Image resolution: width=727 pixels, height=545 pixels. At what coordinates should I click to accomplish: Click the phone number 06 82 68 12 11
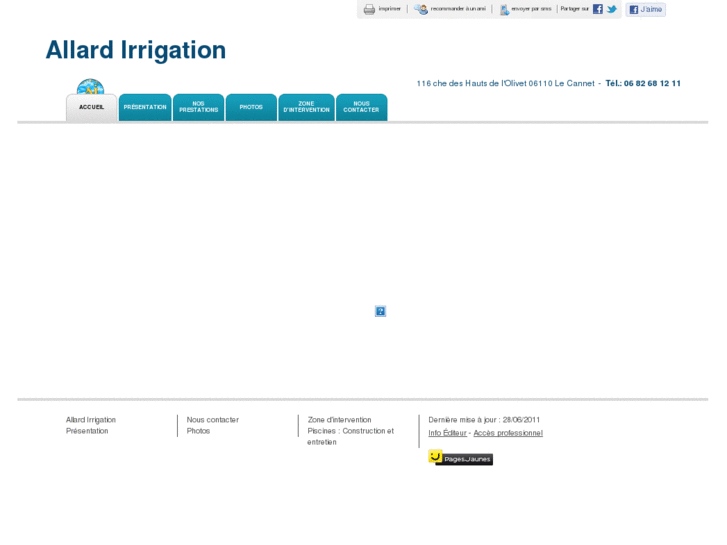(x=652, y=83)
